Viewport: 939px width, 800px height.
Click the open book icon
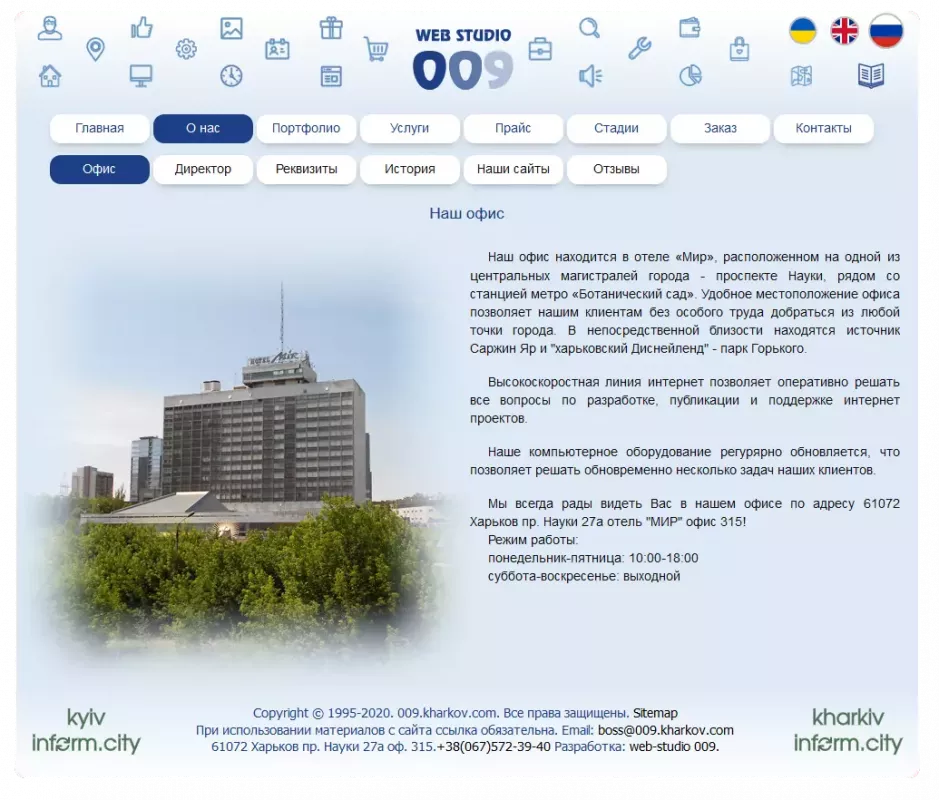tap(871, 75)
